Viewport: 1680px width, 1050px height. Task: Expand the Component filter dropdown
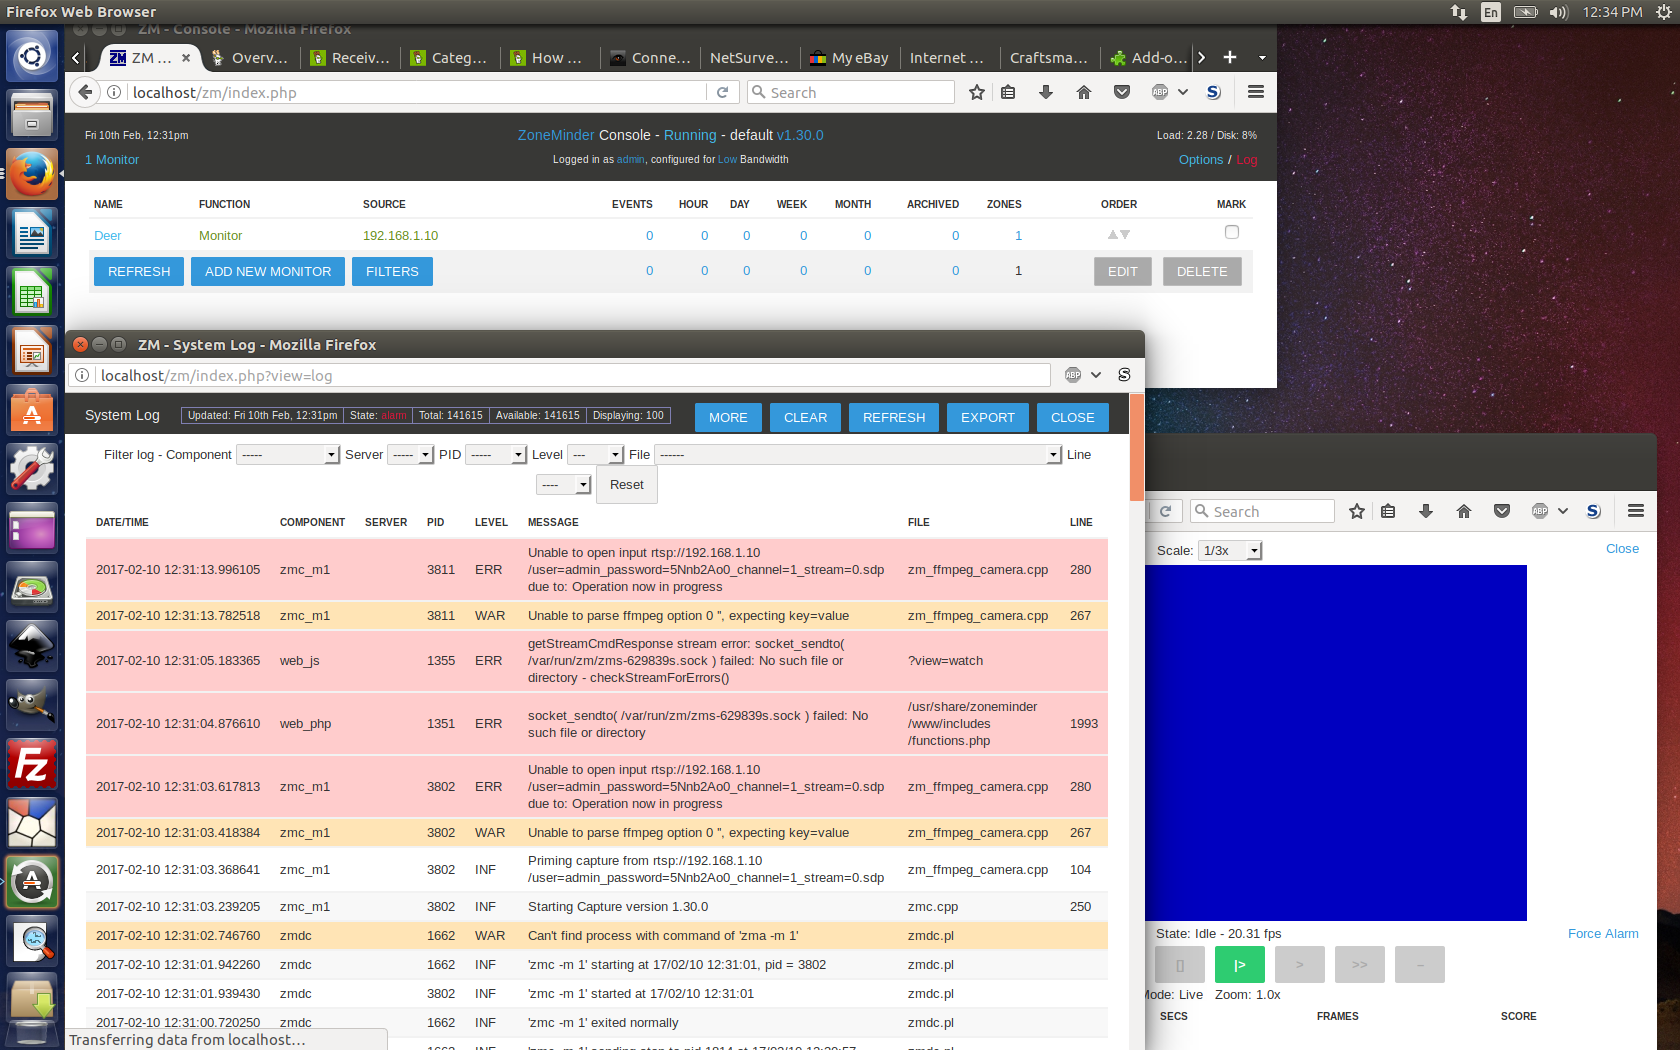288,454
